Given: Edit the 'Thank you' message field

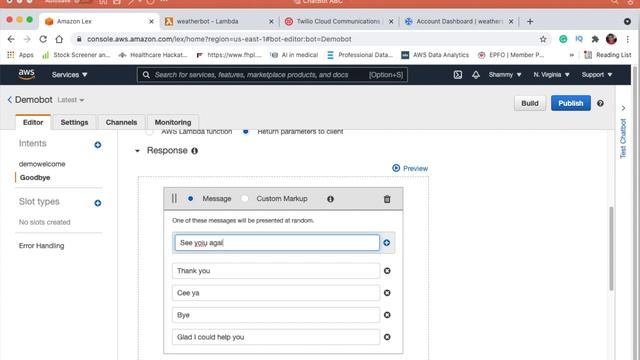Looking at the screenshot, I should [276, 271].
